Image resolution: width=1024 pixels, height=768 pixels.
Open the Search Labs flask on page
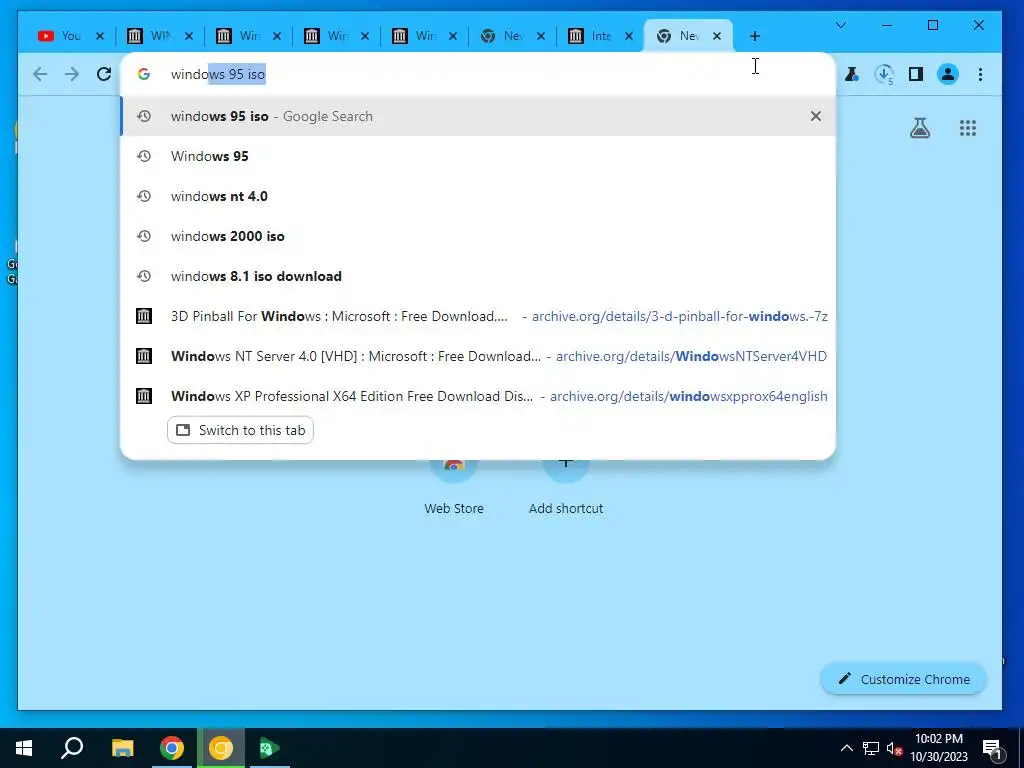pos(920,128)
